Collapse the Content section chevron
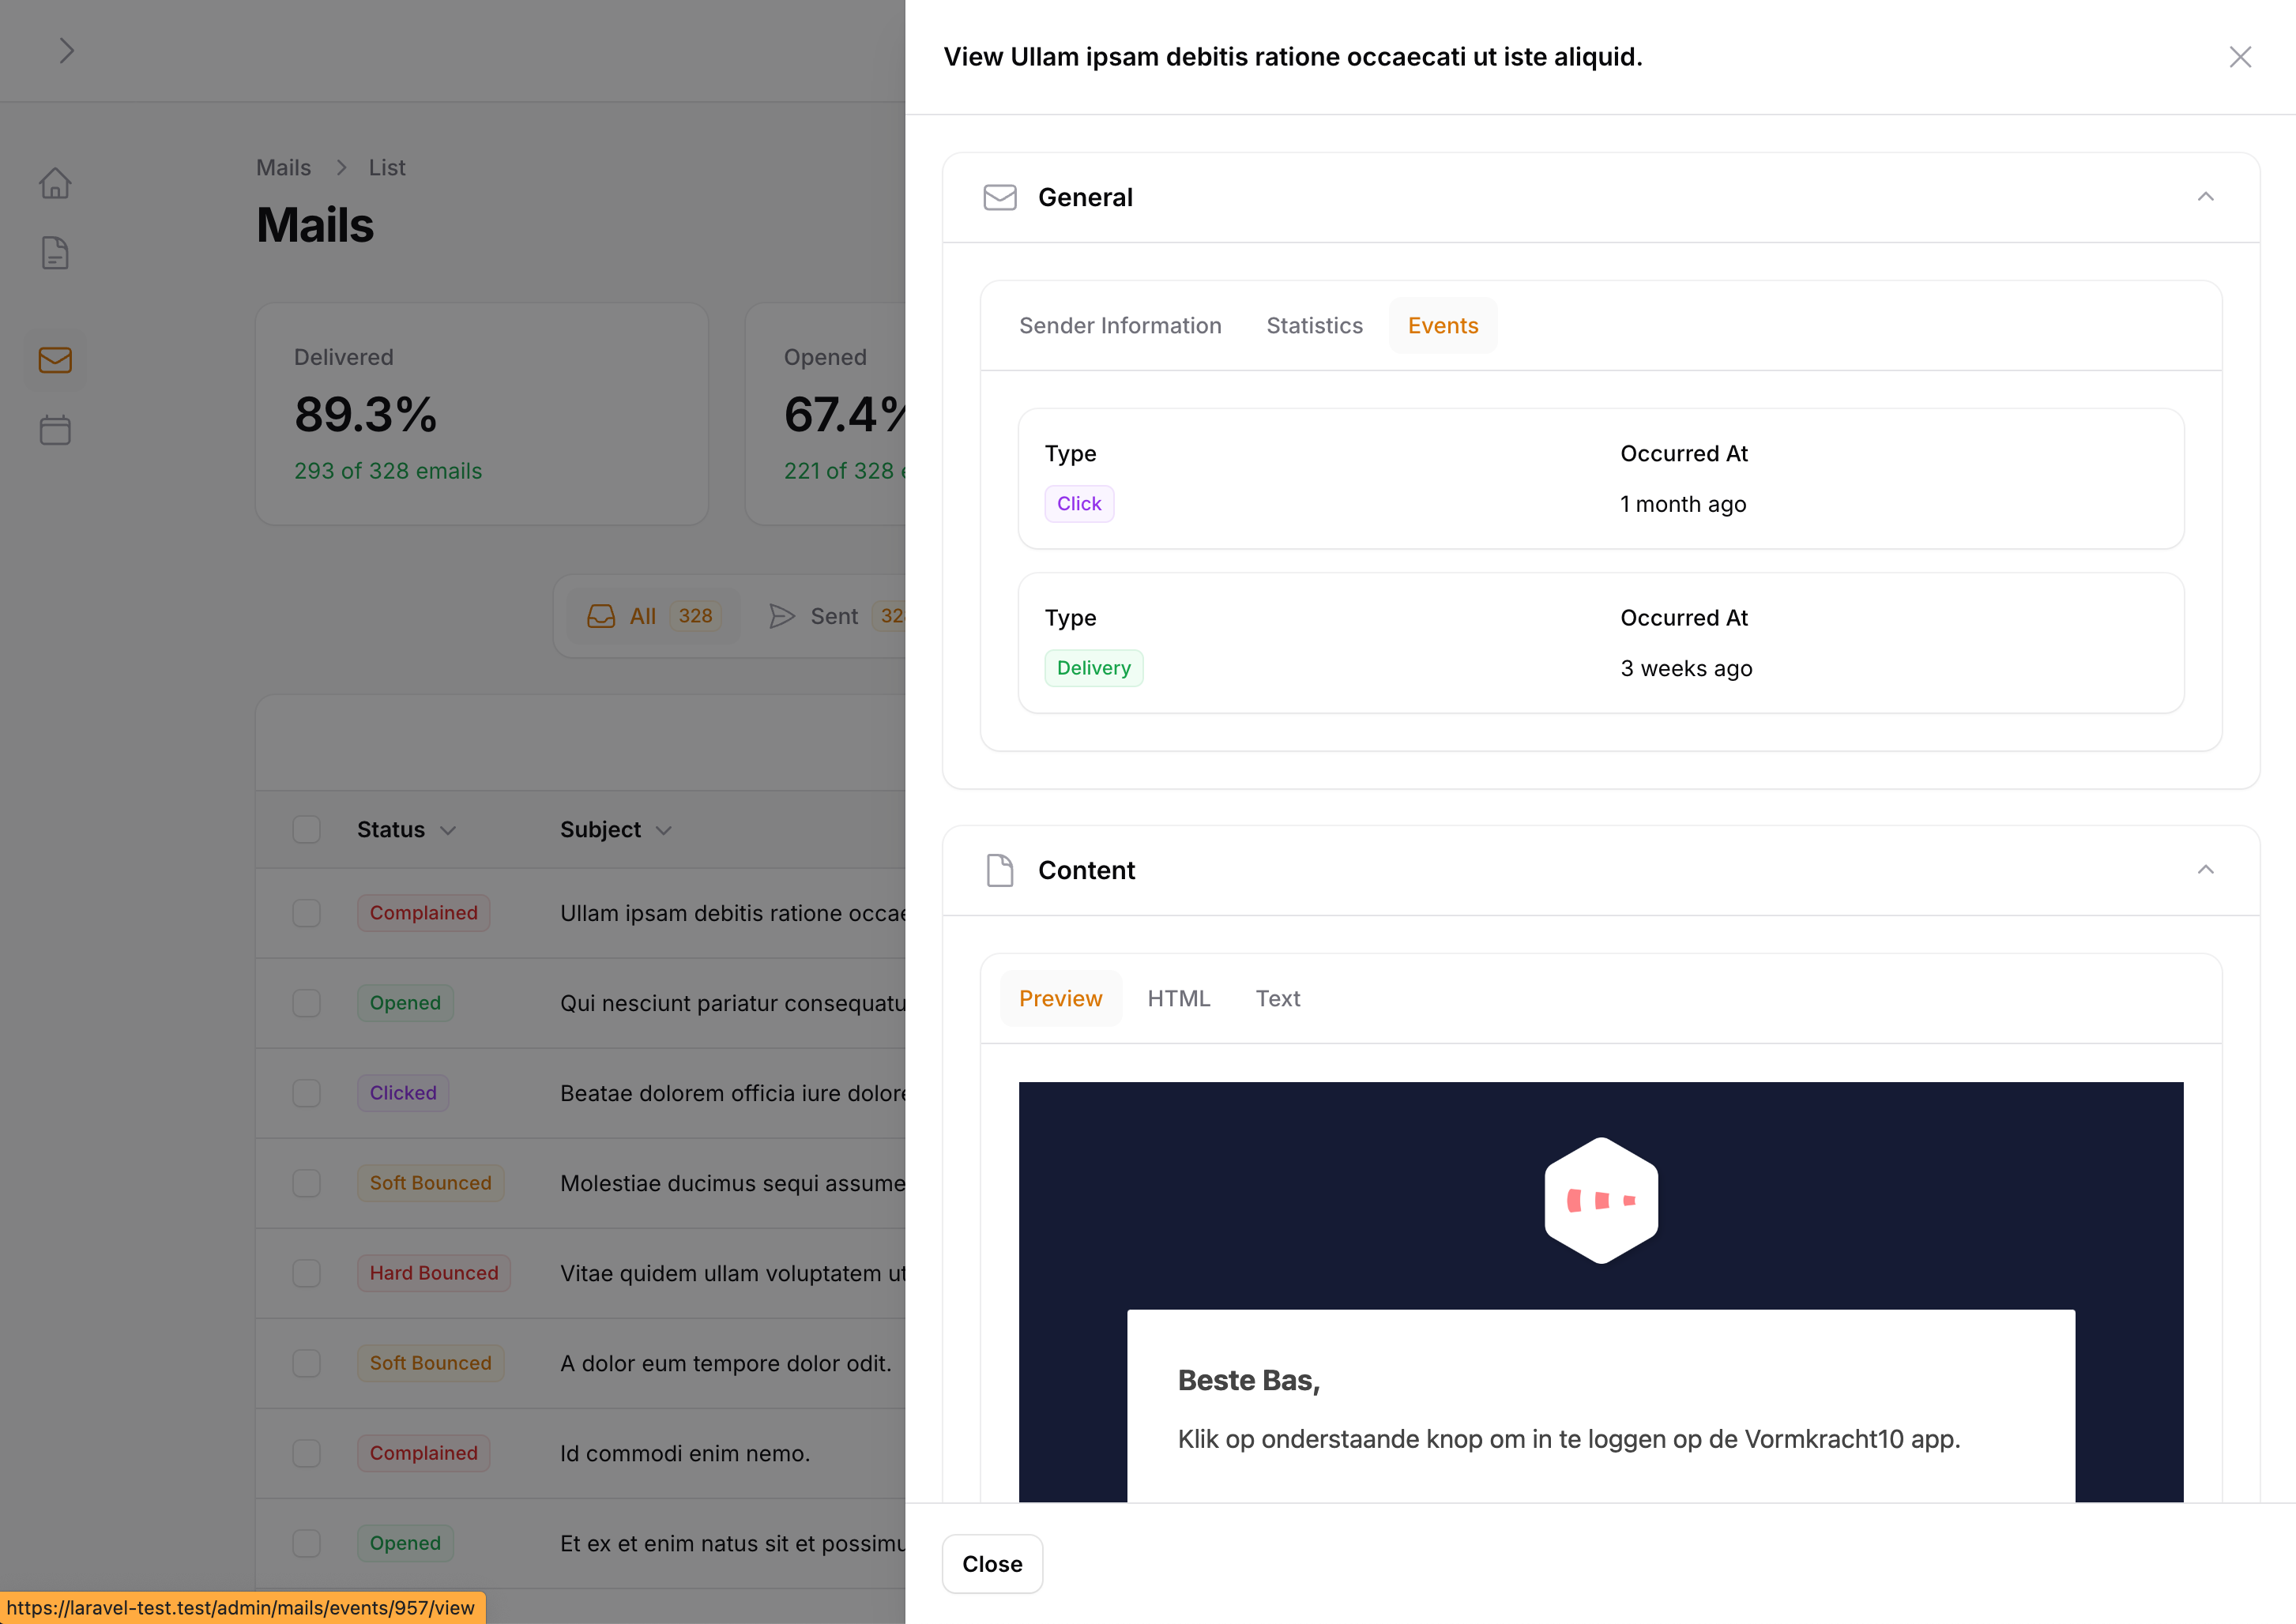Screen dimensions: 2296x1624 click(x=2205, y=870)
